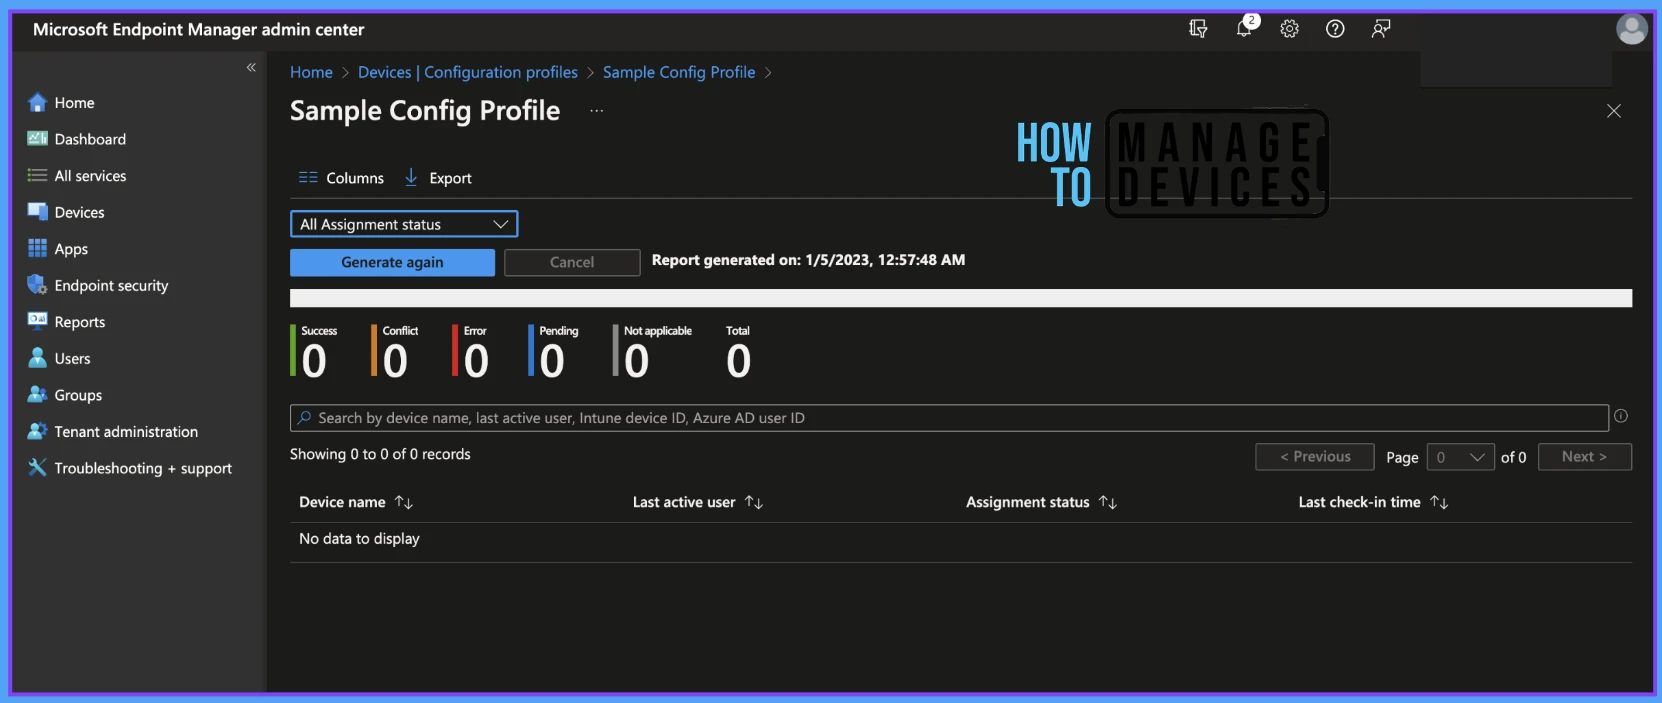This screenshot has height=703, width=1662.
Task: Open the notifications bell icon
Action: pos(1244,28)
